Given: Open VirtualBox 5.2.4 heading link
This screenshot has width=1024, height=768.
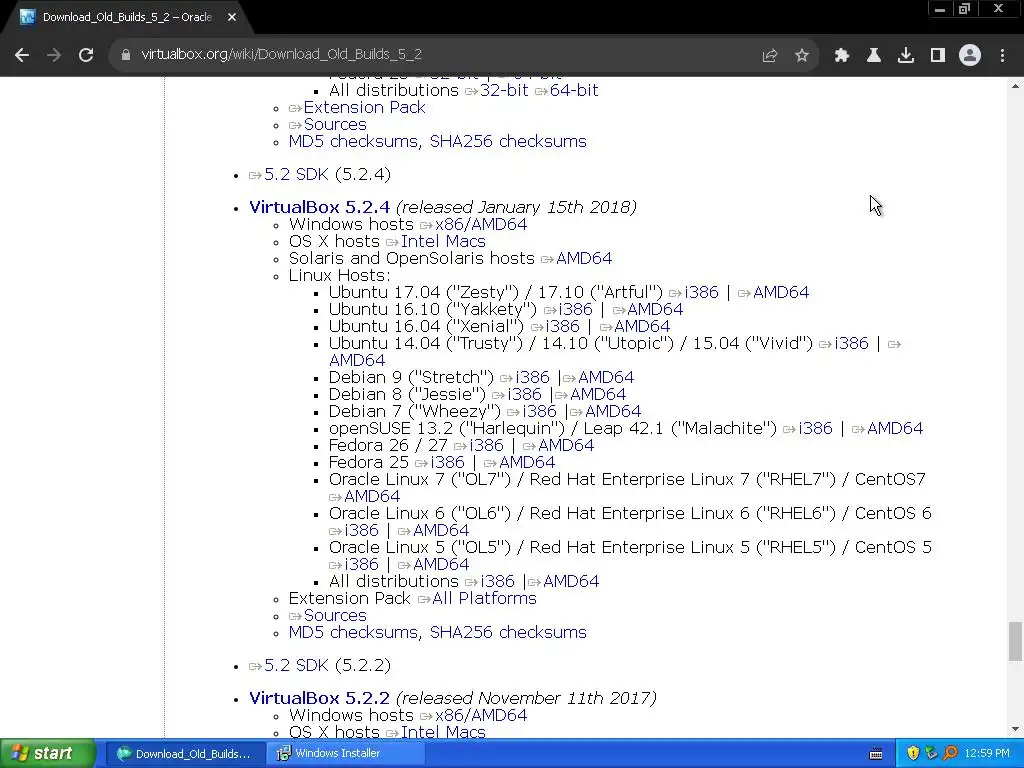Looking at the screenshot, I should click(x=319, y=207).
